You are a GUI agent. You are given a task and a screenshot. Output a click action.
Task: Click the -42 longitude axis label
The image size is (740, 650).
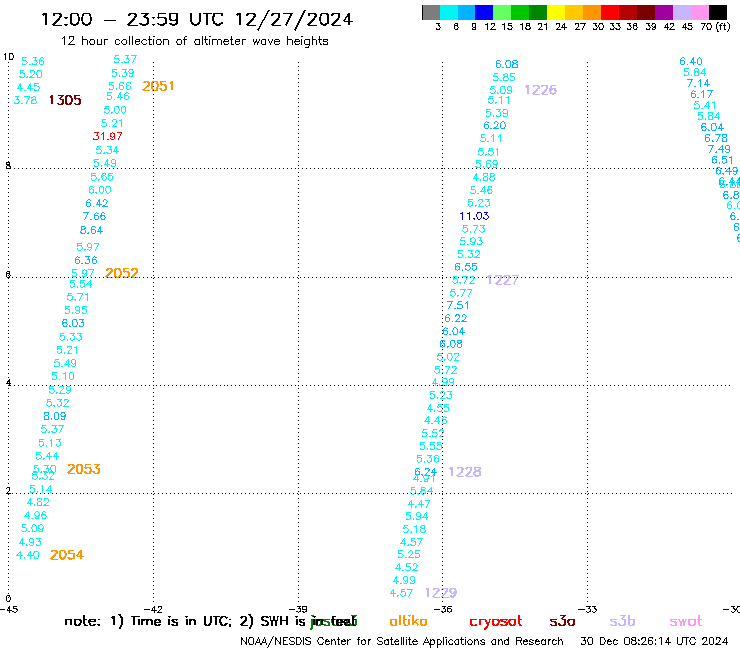[x=153, y=609]
